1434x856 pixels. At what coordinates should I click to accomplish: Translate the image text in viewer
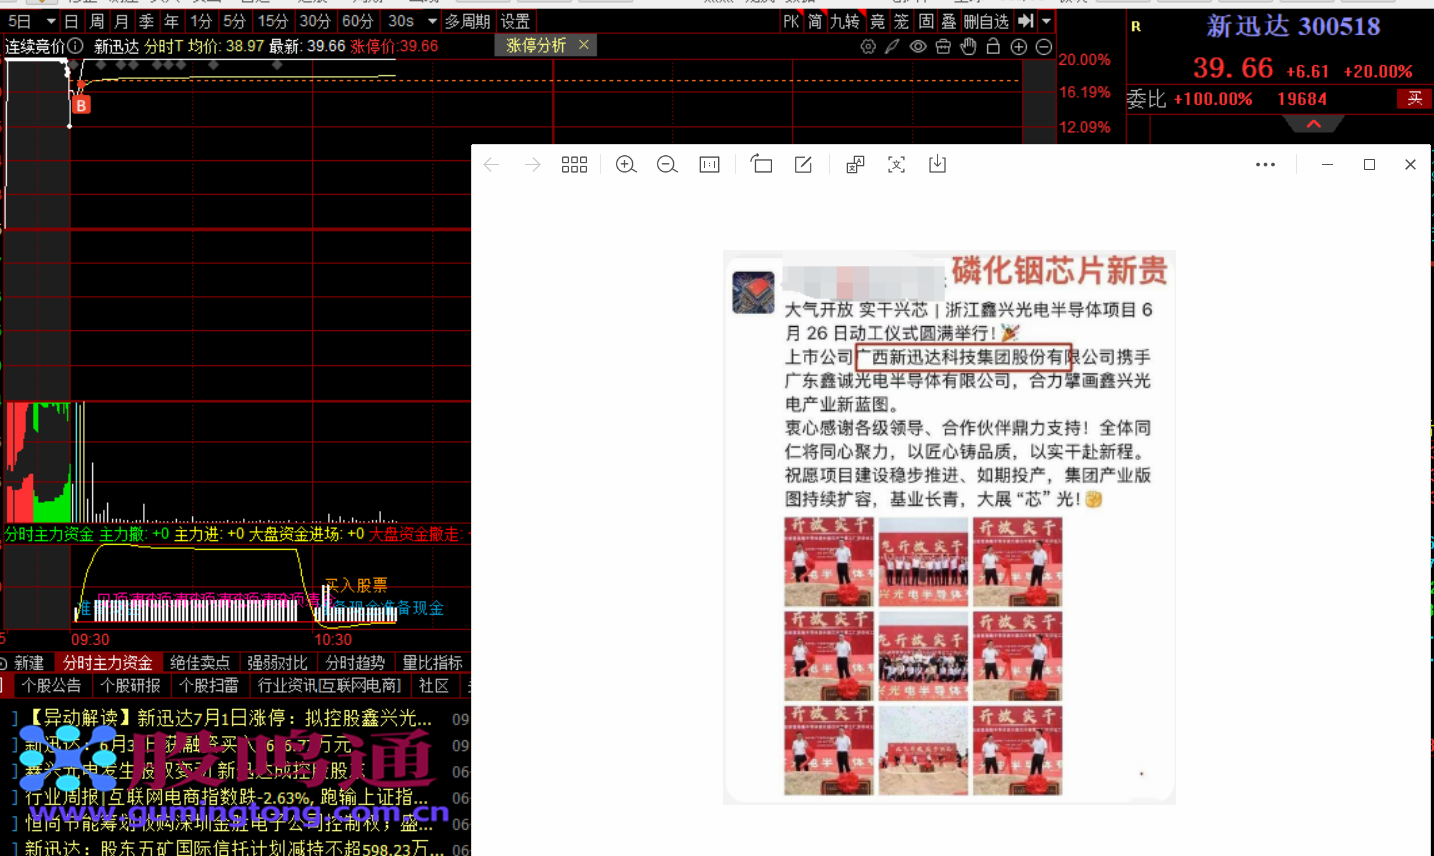(x=855, y=165)
